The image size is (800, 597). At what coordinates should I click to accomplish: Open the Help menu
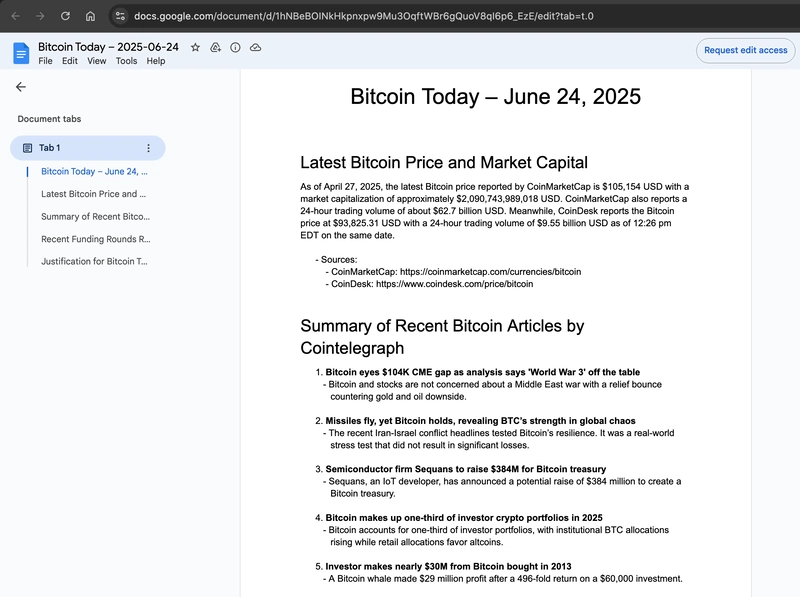coord(156,61)
